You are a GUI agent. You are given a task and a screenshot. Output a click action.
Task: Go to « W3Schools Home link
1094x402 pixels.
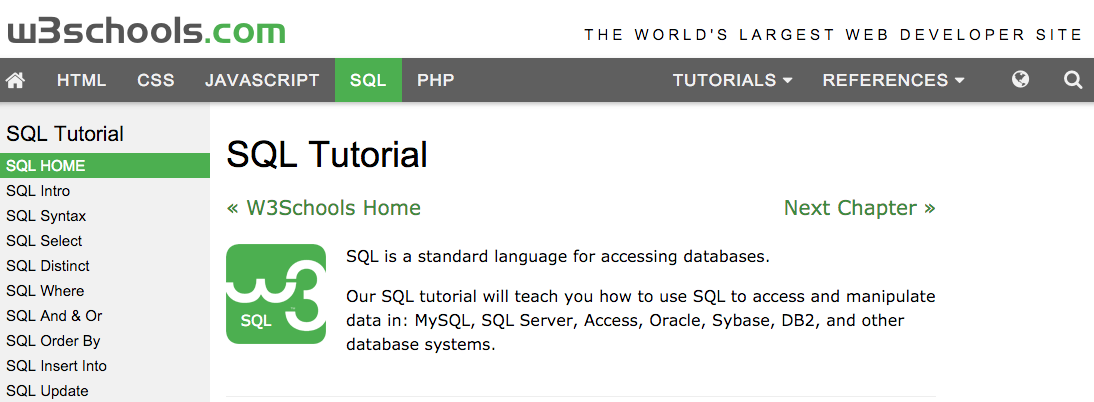(x=324, y=208)
